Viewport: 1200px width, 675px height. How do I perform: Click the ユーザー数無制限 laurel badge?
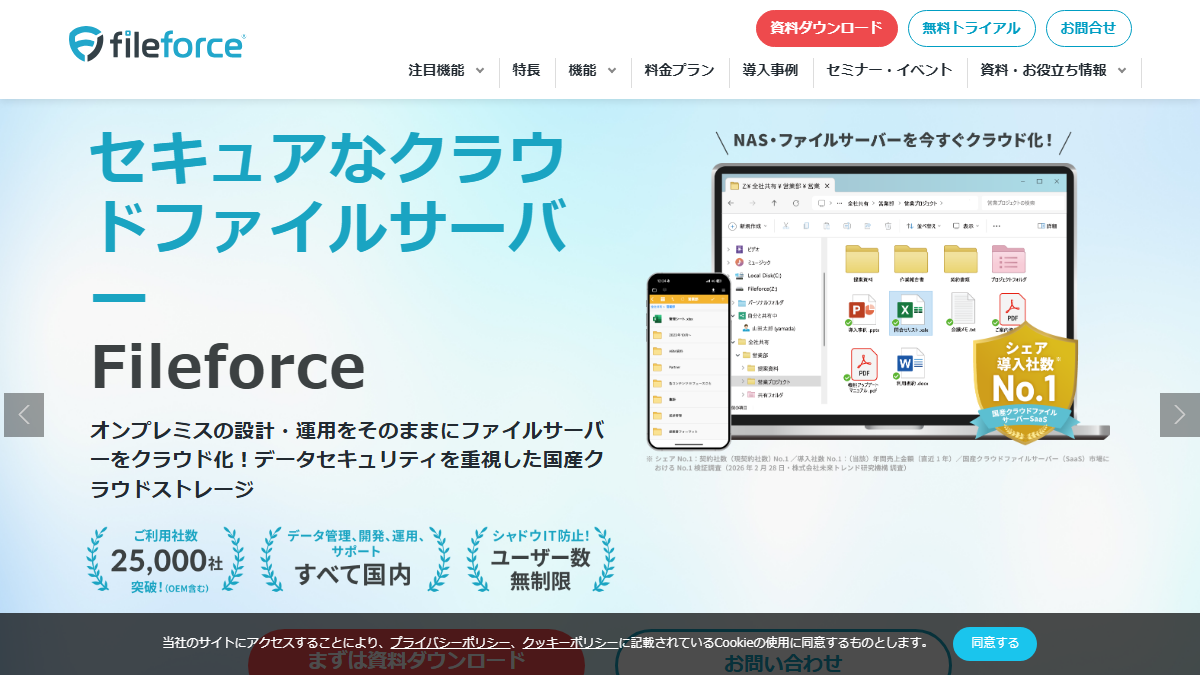[540, 561]
